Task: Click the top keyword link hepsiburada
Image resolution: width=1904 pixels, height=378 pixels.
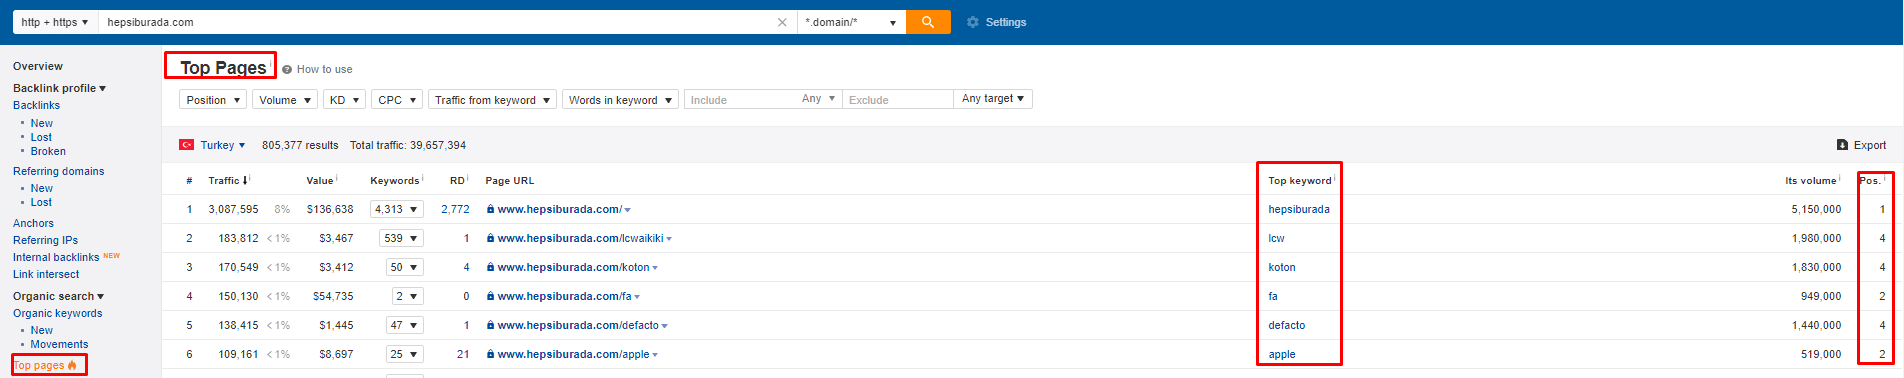Action: [x=1299, y=209]
